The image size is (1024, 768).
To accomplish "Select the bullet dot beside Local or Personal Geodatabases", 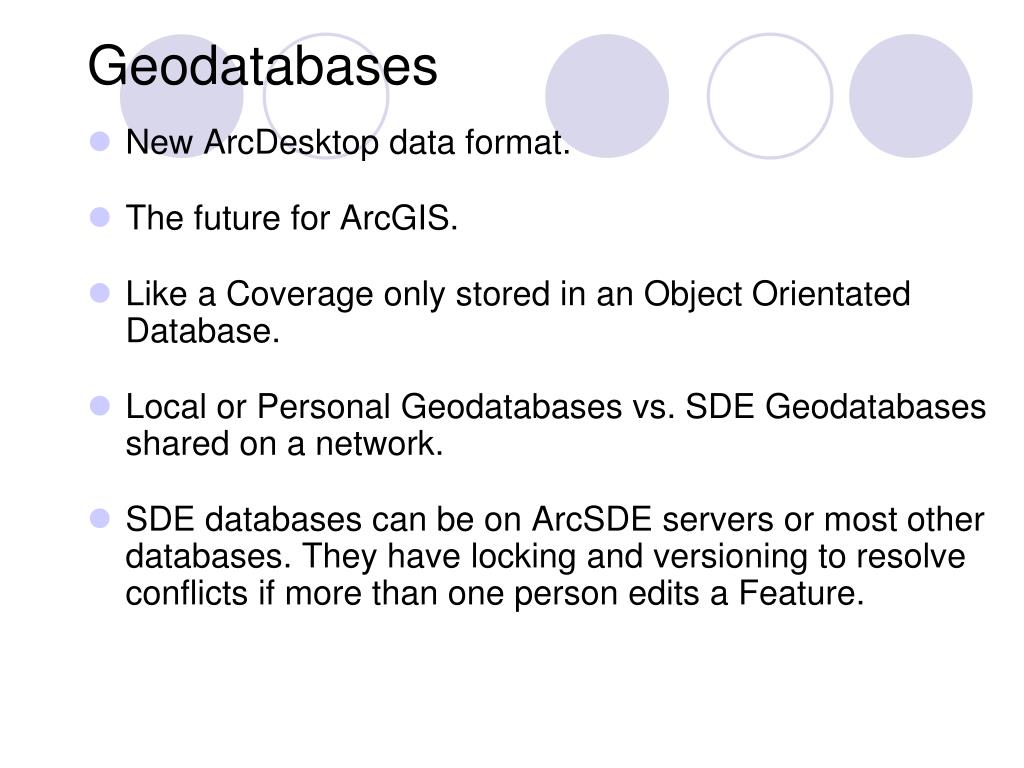I will pos(100,406).
